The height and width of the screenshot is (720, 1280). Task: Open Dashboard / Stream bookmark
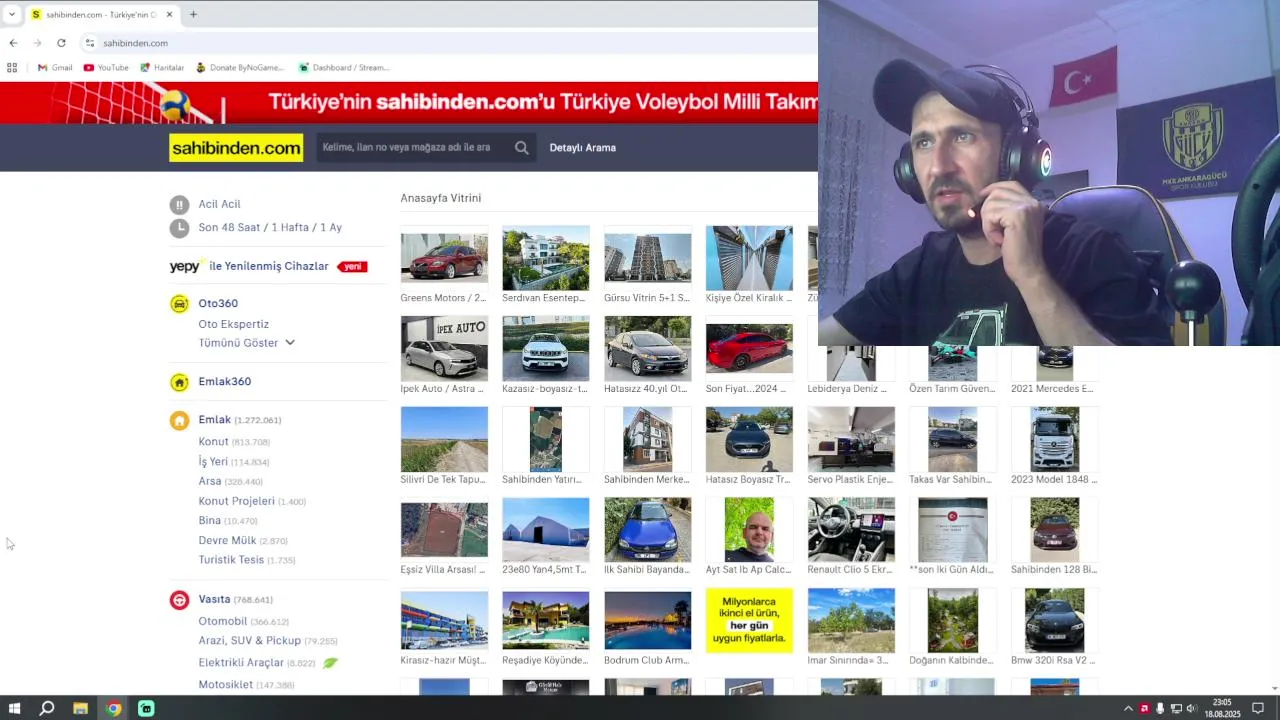click(344, 68)
